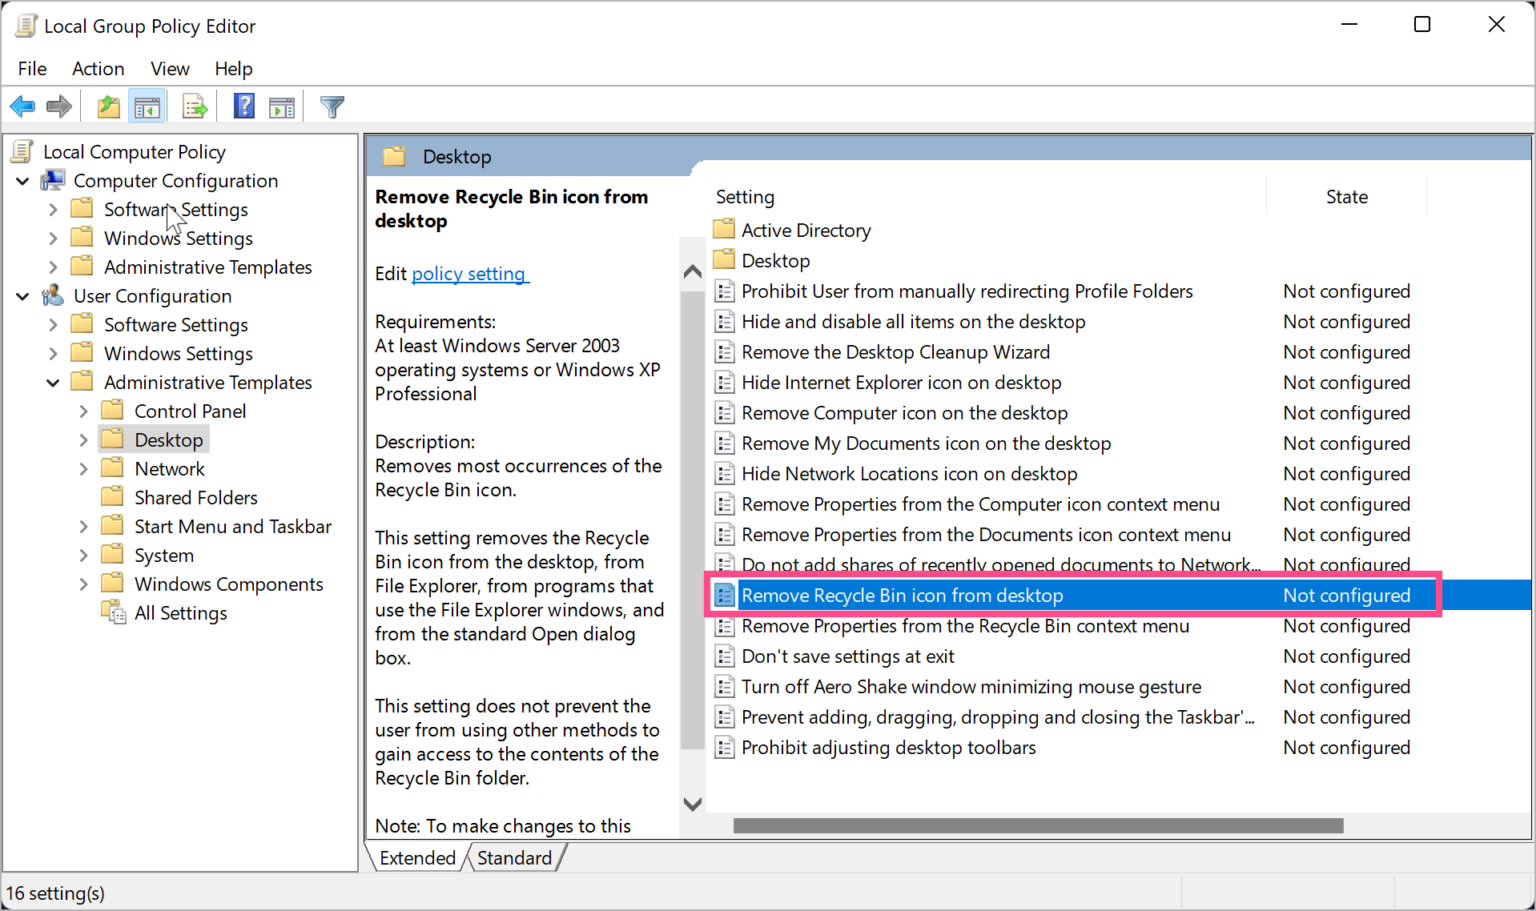Click the description pane scroll up arrow
Screen dimensions: 1536x911
[x=692, y=271]
